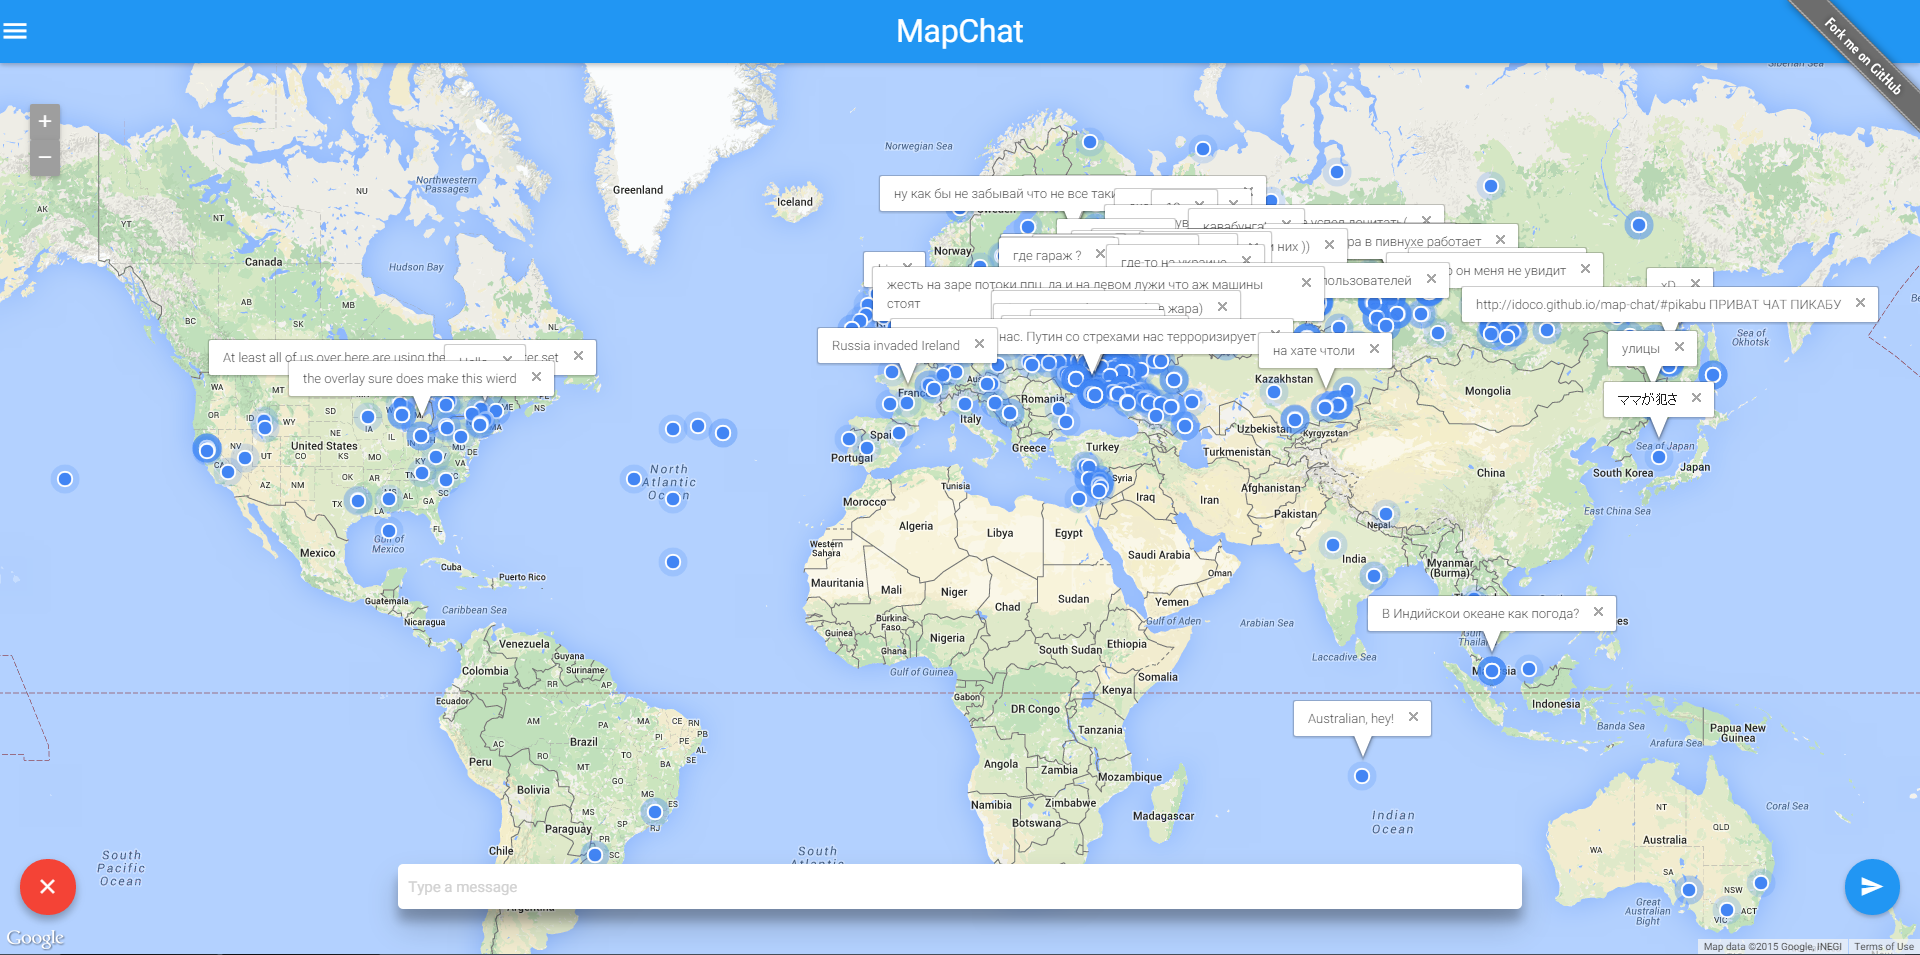Select the map marker near Australia
Viewport: 1920px width, 955px height.
click(1362, 775)
